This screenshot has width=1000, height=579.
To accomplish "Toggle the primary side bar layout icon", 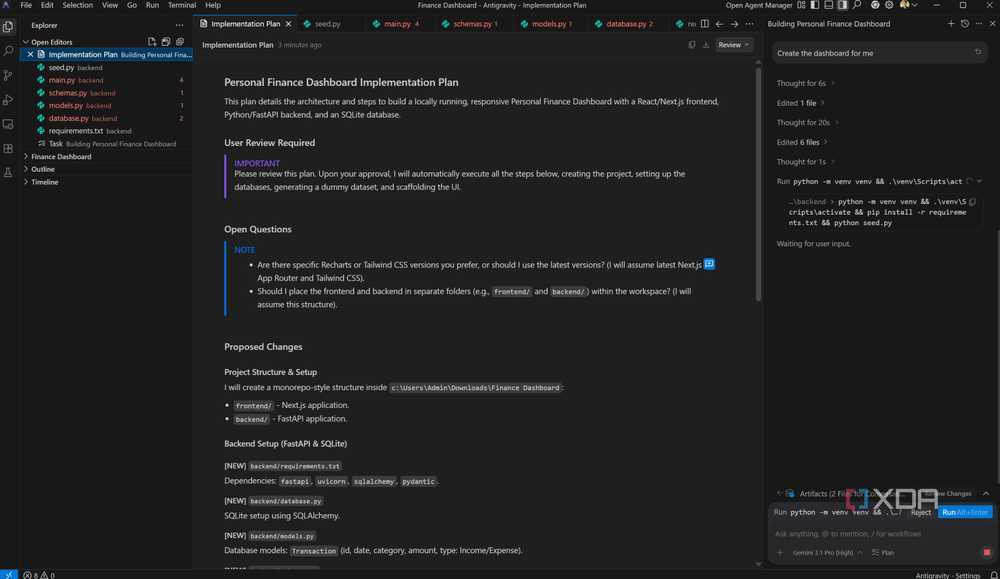I will pos(815,5).
